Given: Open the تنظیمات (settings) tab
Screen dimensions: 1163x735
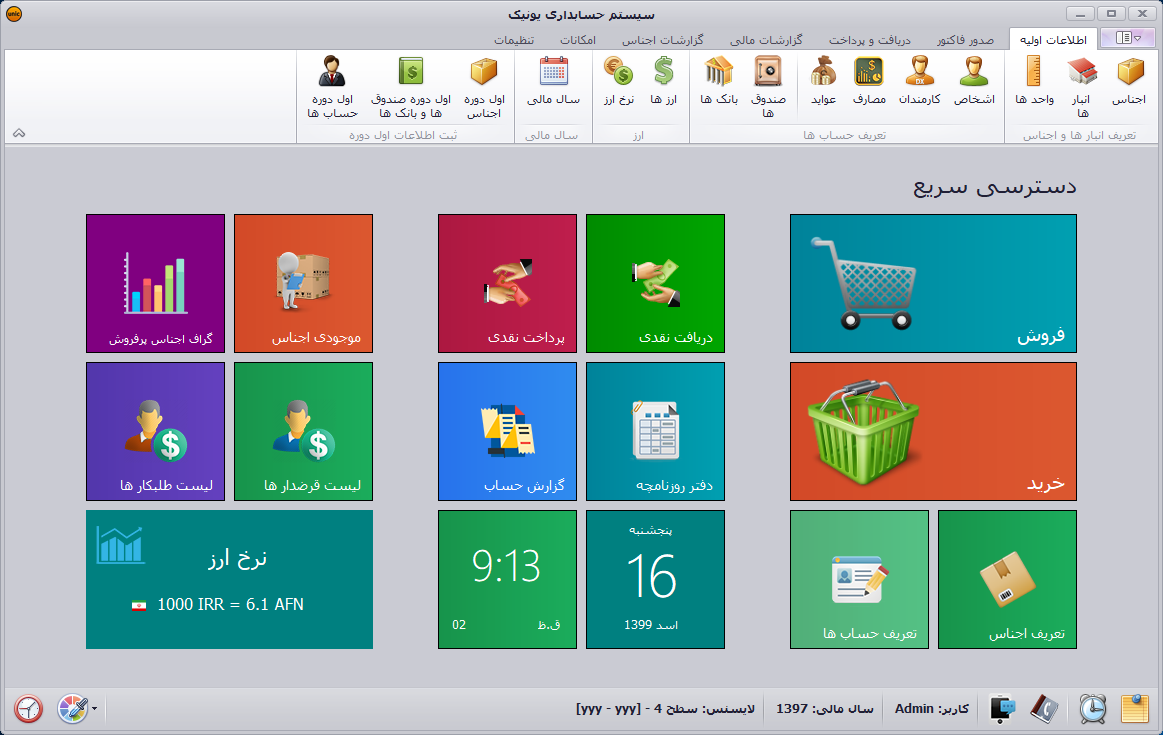Looking at the screenshot, I should pyautogui.click(x=514, y=40).
